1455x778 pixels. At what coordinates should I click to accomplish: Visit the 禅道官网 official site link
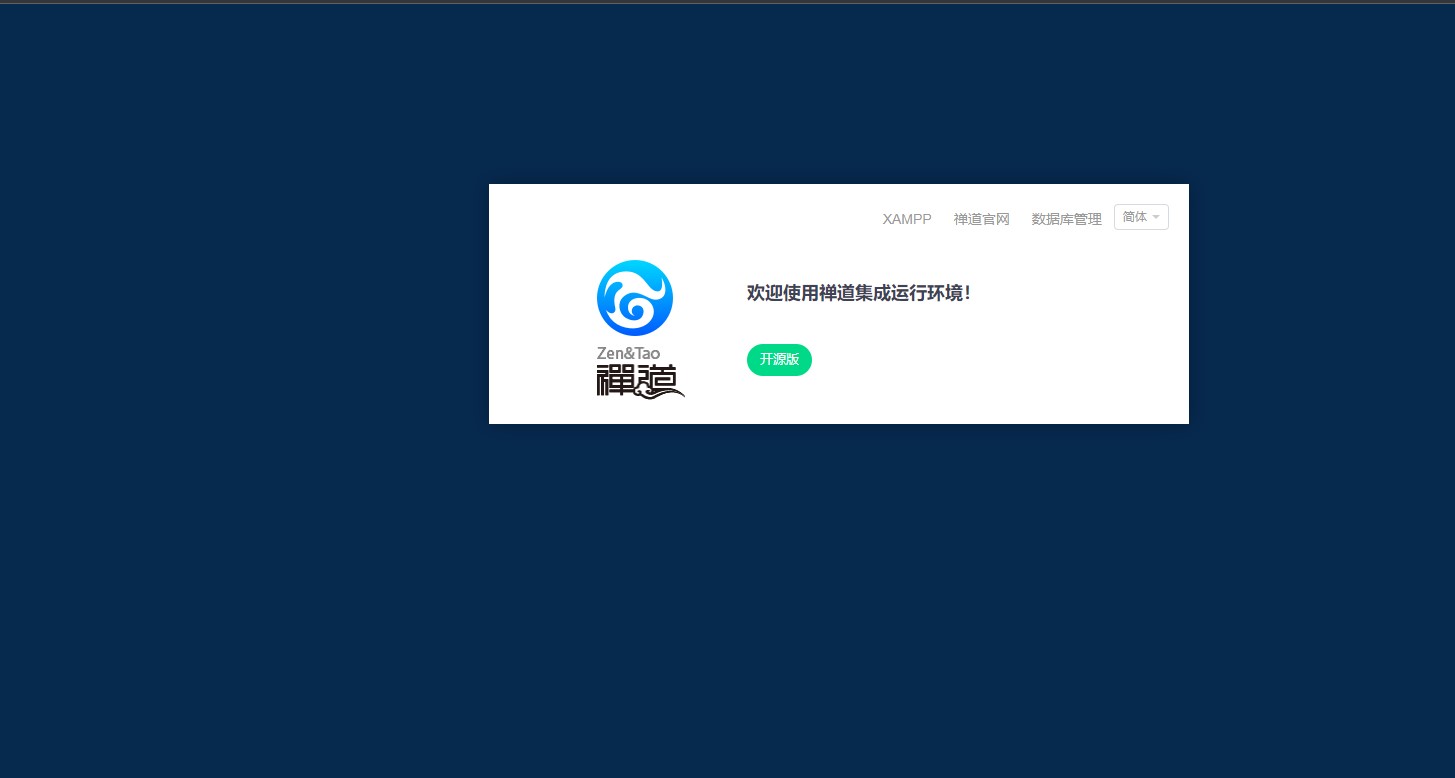981,219
